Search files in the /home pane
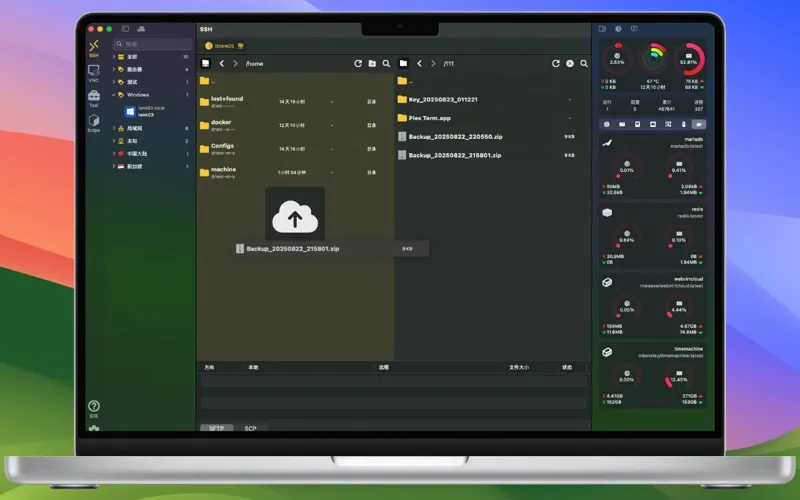 click(386, 63)
